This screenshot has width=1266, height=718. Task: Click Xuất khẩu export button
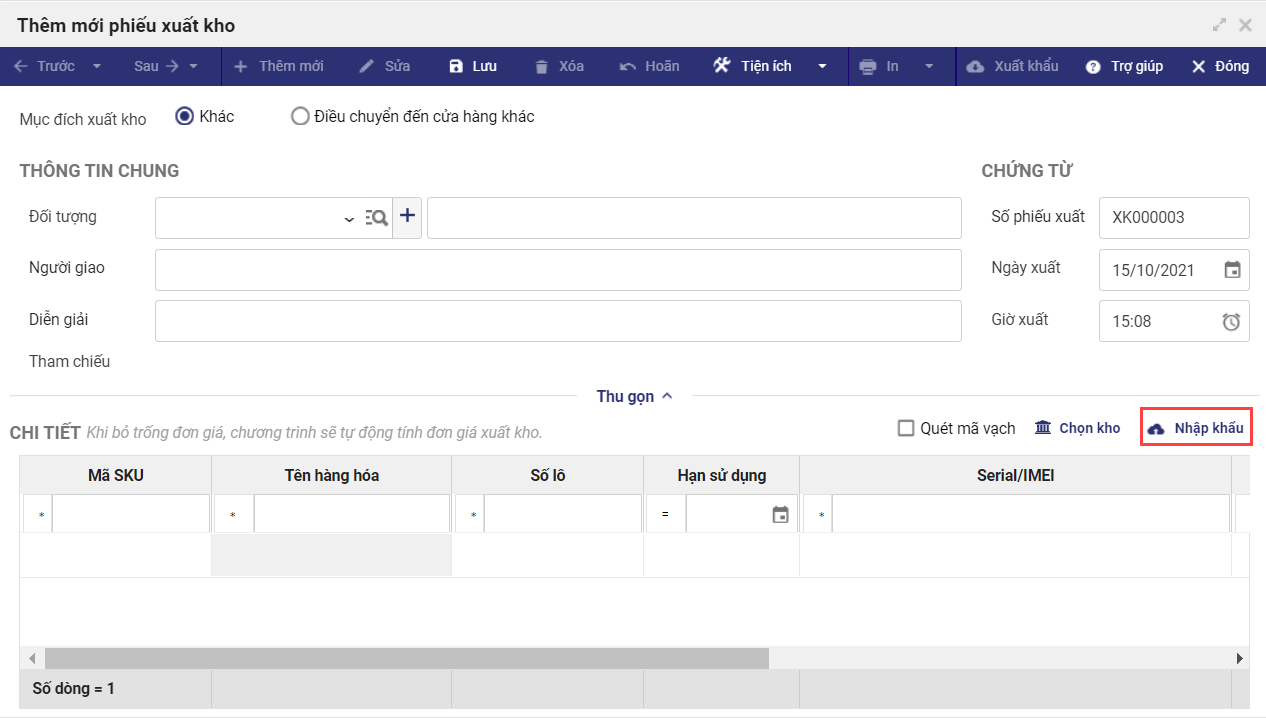coord(1013,66)
